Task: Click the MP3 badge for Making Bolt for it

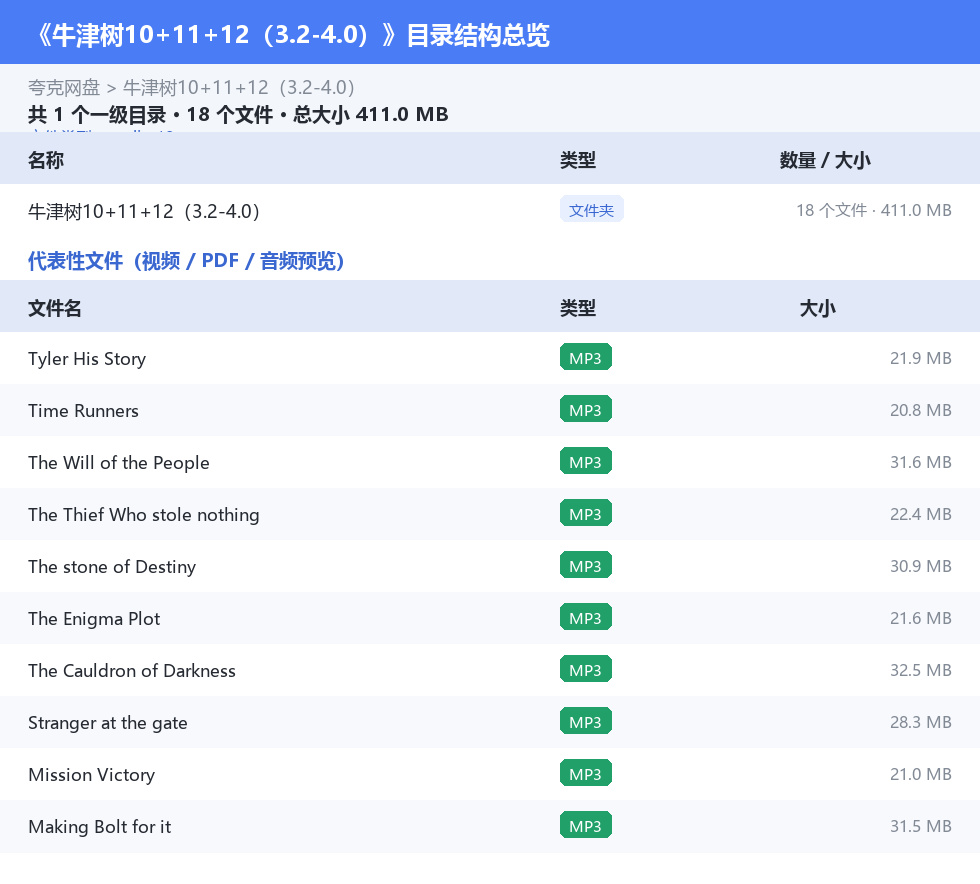Action: (x=586, y=825)
